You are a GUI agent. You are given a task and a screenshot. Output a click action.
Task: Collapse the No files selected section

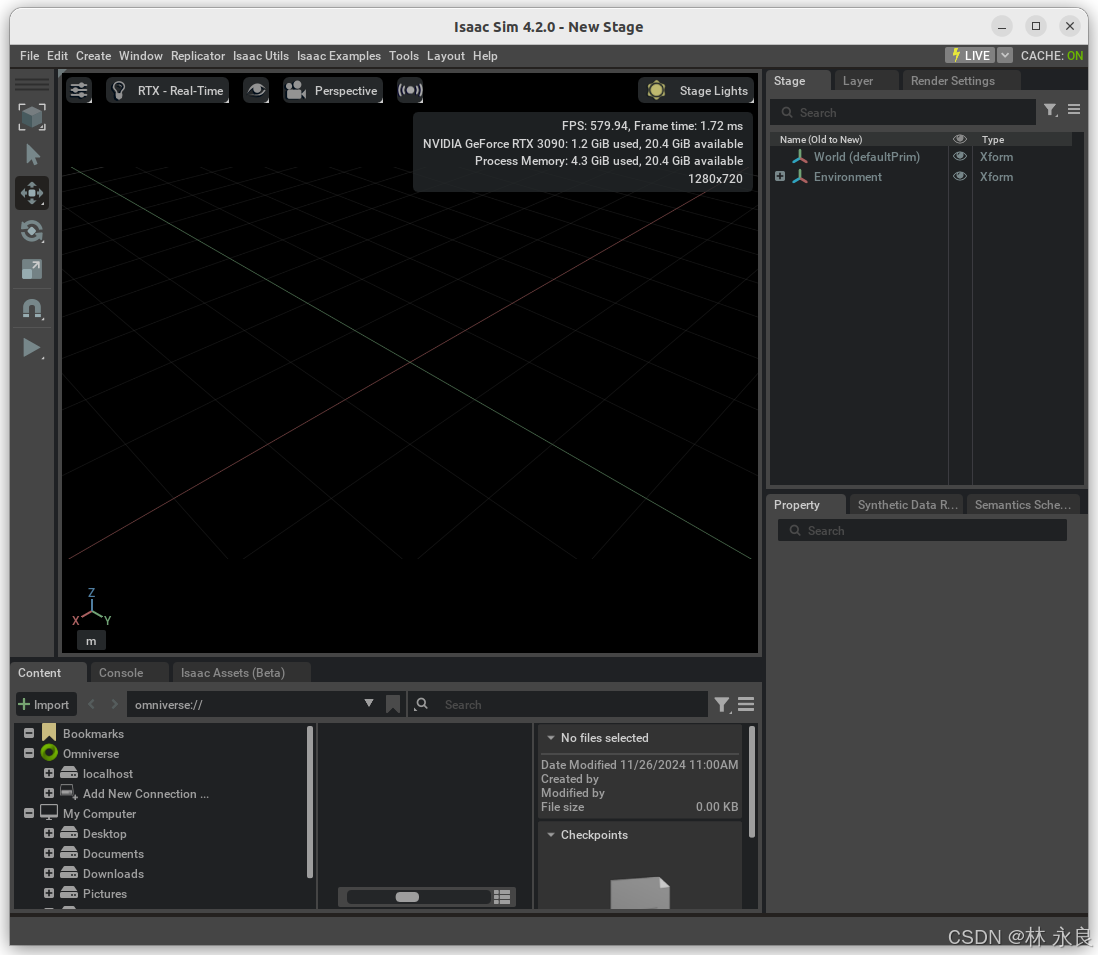(551, 738)
